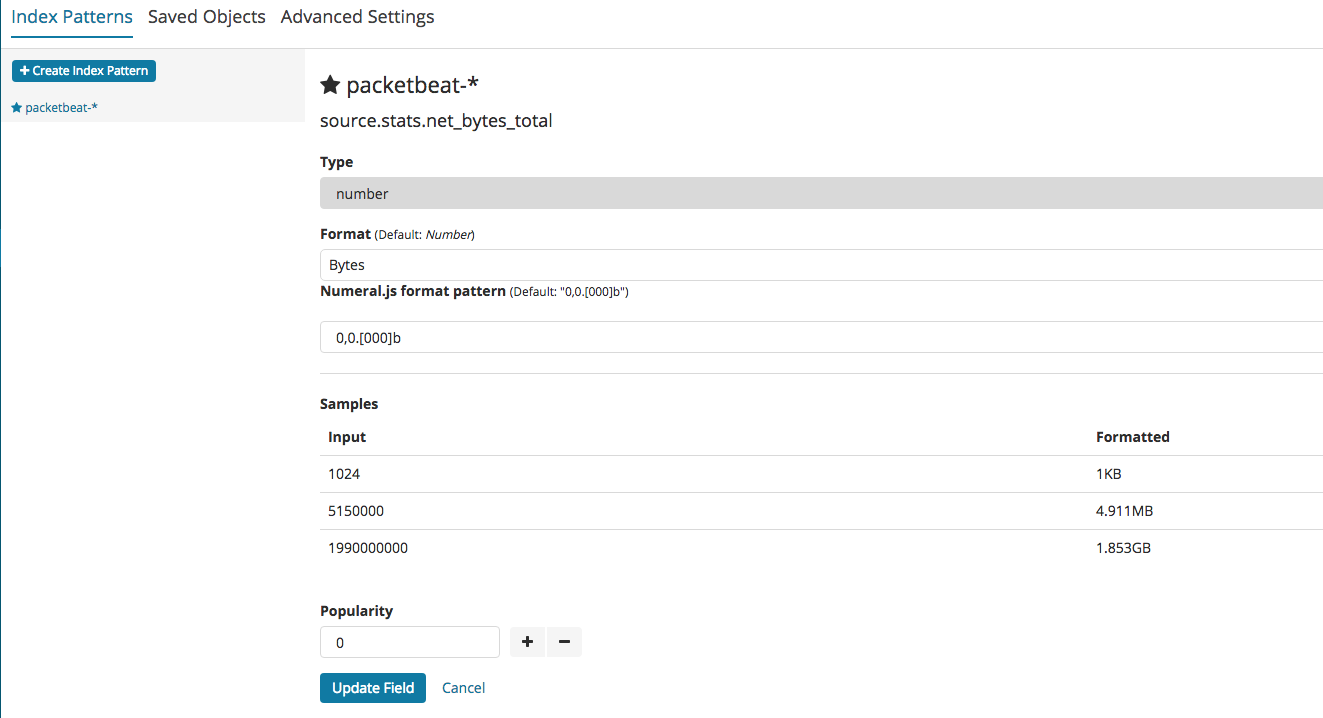
Task: Click the star icon beside the packetbeat-* heading
Action: (330, 86)
